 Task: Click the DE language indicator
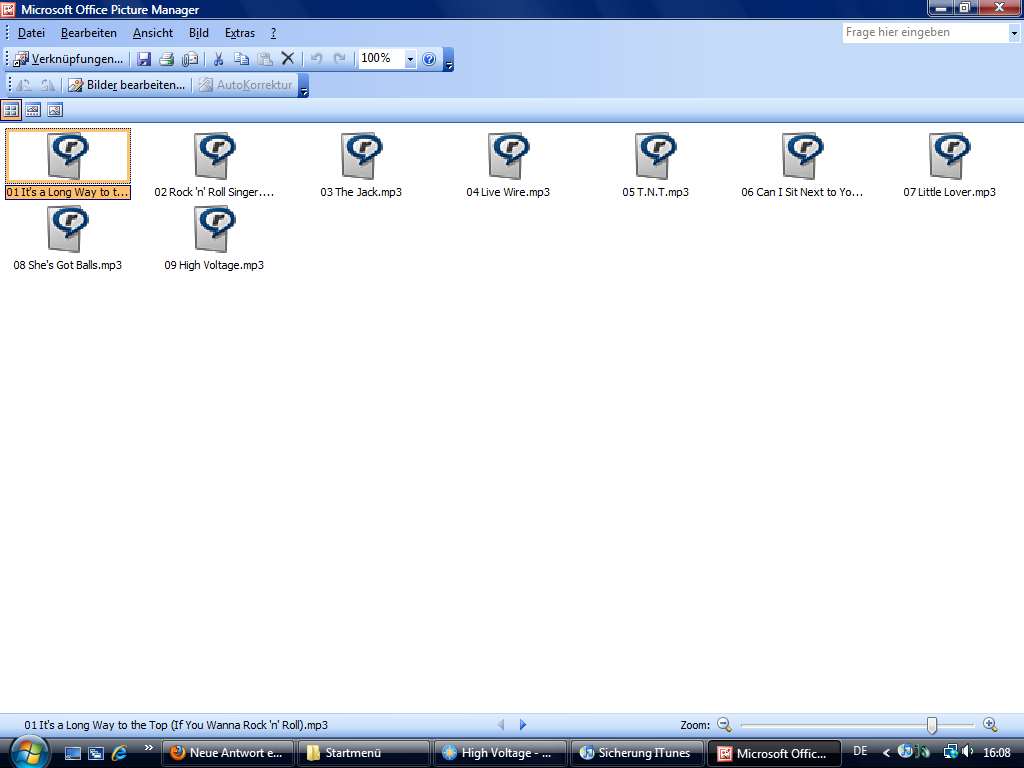pos(860,752)
